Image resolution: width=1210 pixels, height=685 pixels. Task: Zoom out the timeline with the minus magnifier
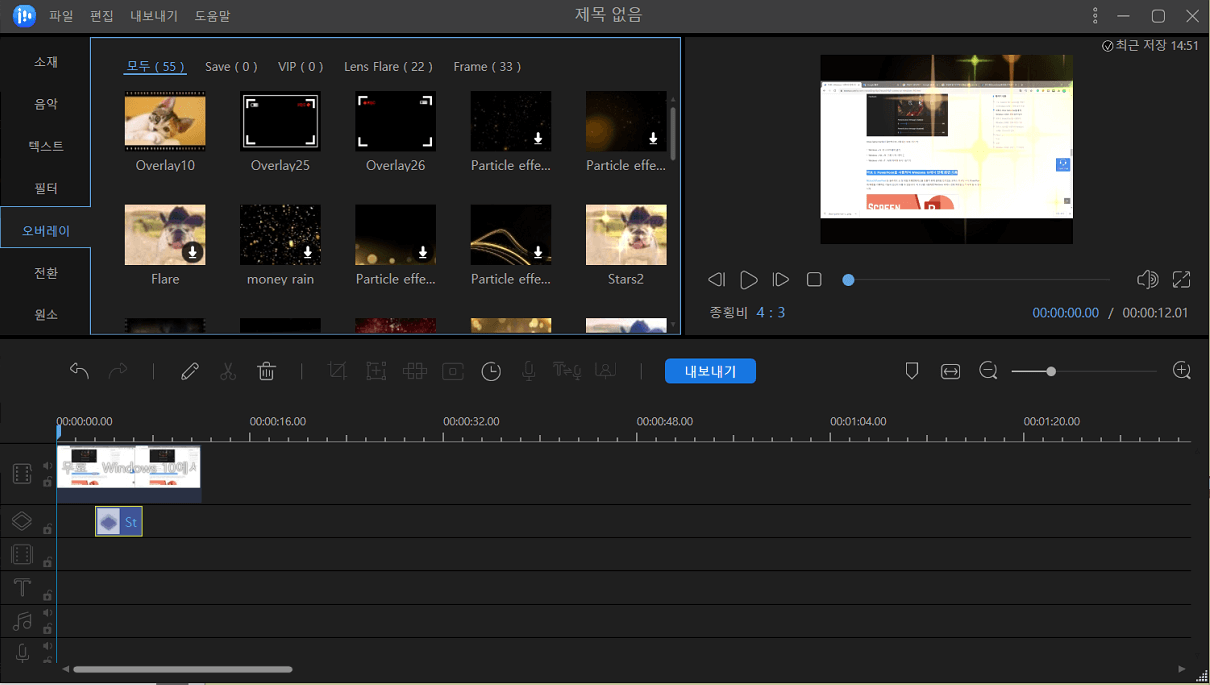point(988,371)
